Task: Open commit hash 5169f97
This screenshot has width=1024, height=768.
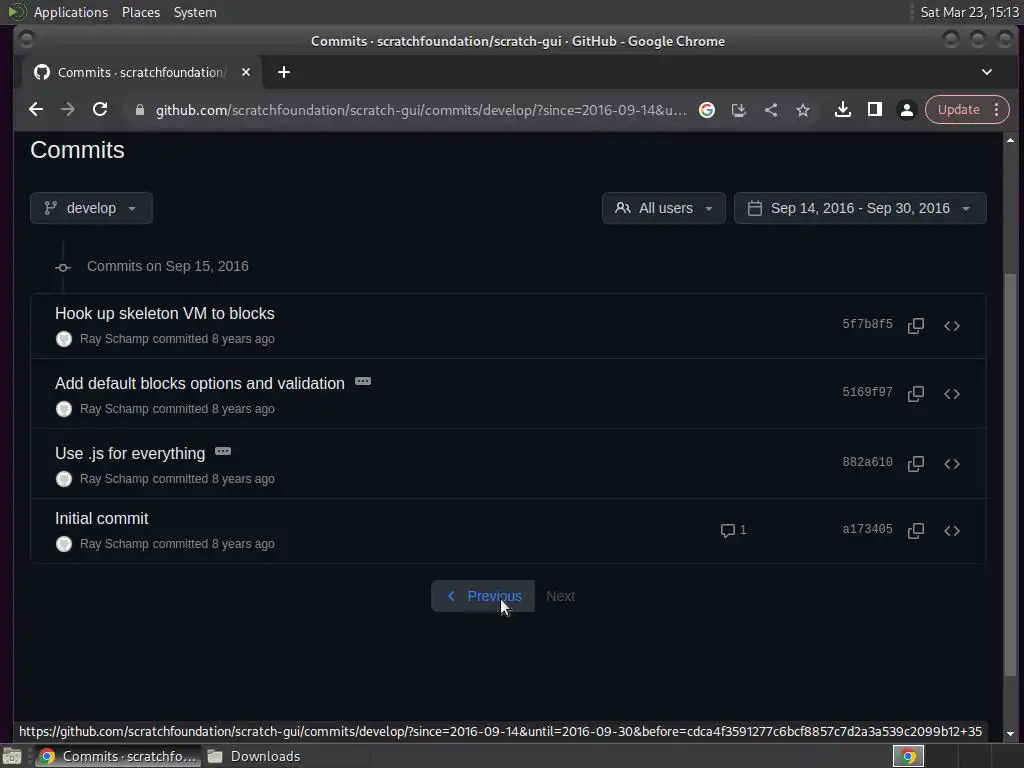Action: coord(867,392)
